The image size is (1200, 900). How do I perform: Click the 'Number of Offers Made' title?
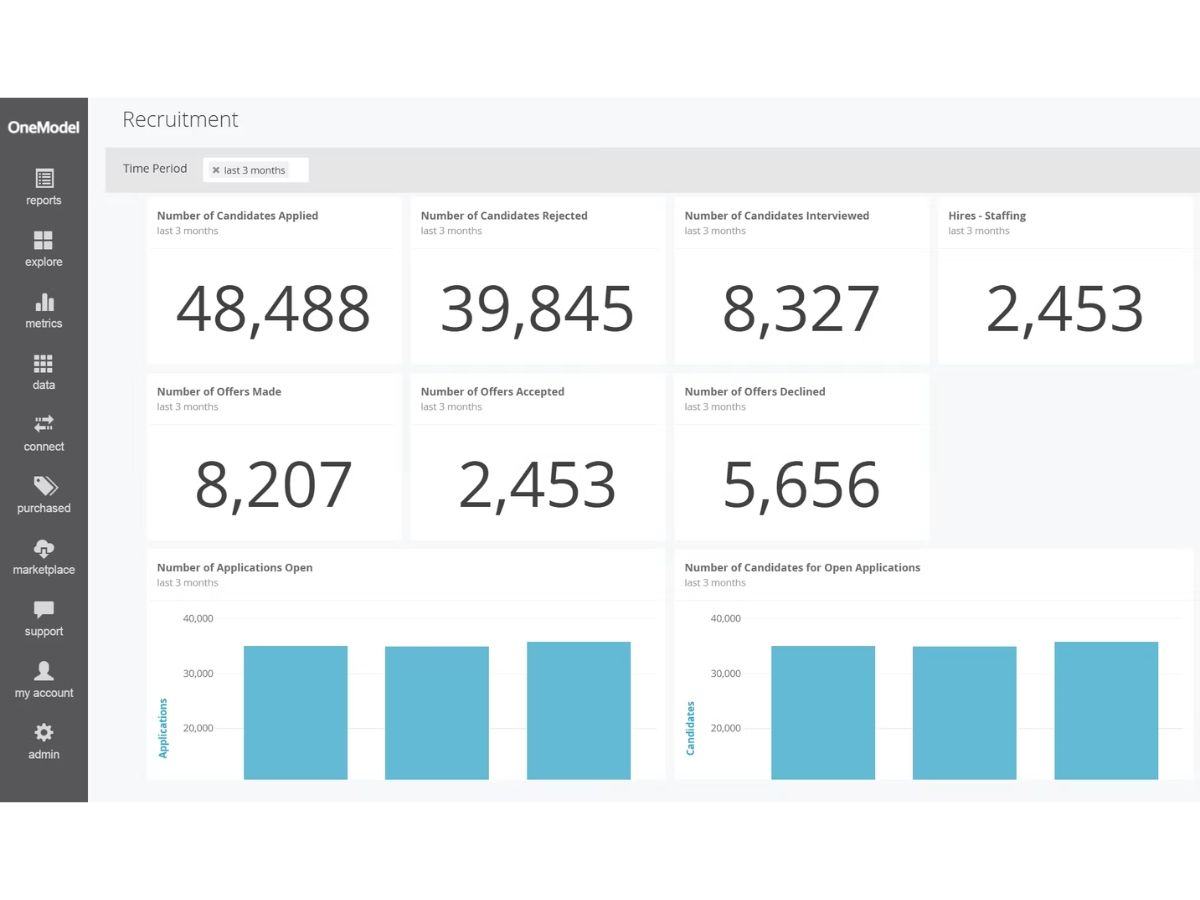pyautogui.click(x=219, y=392)
